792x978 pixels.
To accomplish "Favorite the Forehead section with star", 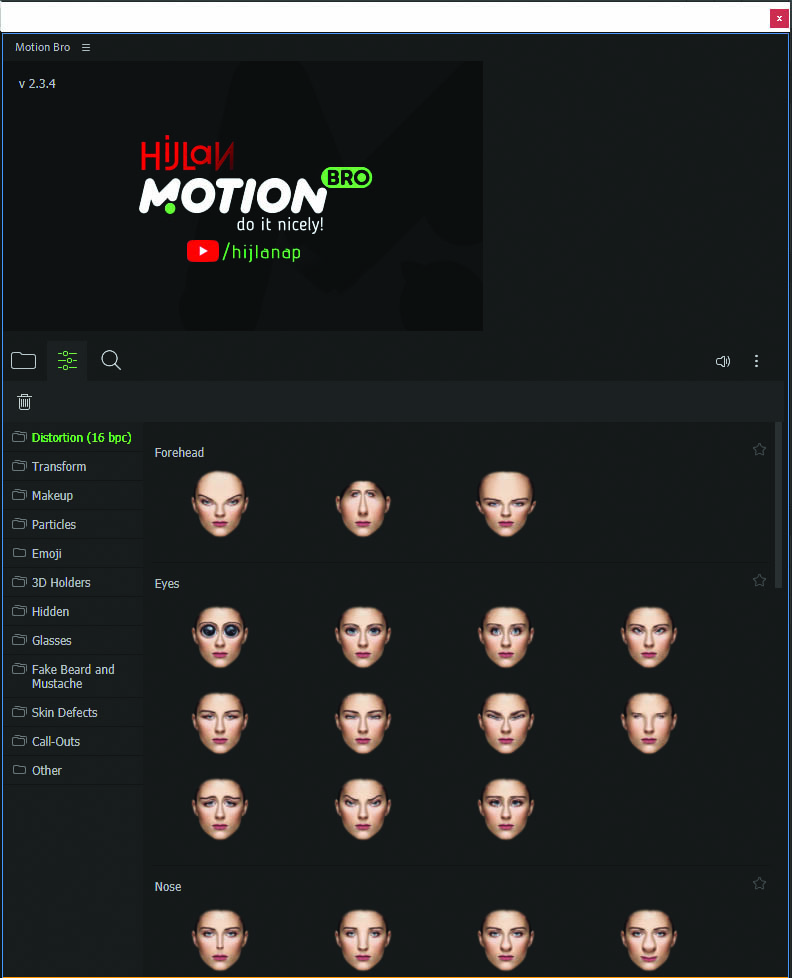I will click(x=759, y=450).
